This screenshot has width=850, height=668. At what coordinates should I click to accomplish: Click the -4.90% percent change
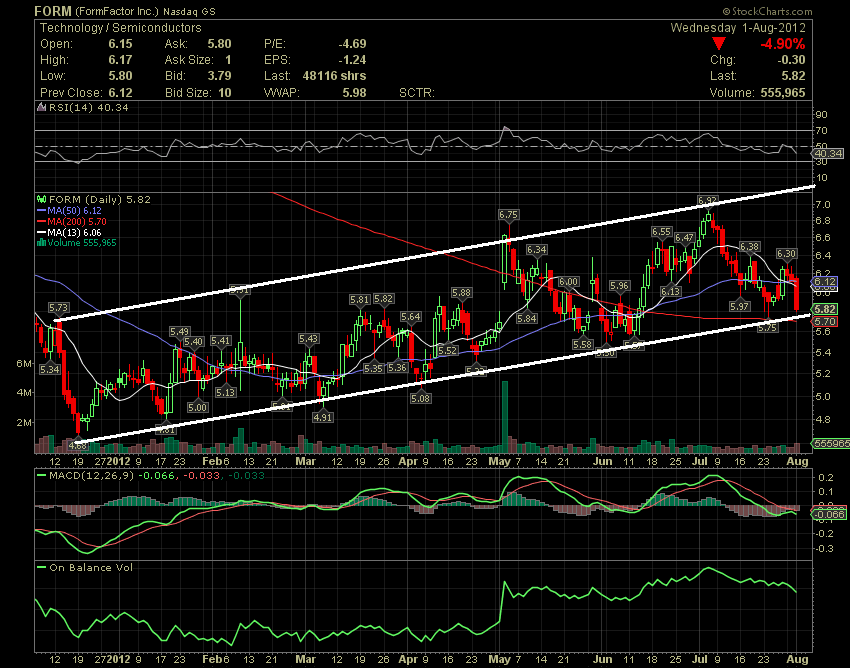tap(783, 44)
